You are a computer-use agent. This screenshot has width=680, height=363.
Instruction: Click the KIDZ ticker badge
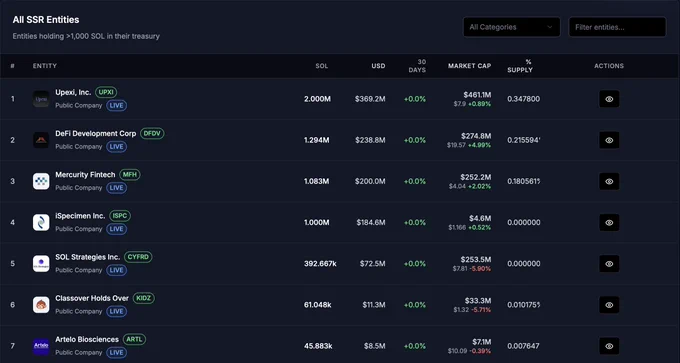(x=144, y=298)
